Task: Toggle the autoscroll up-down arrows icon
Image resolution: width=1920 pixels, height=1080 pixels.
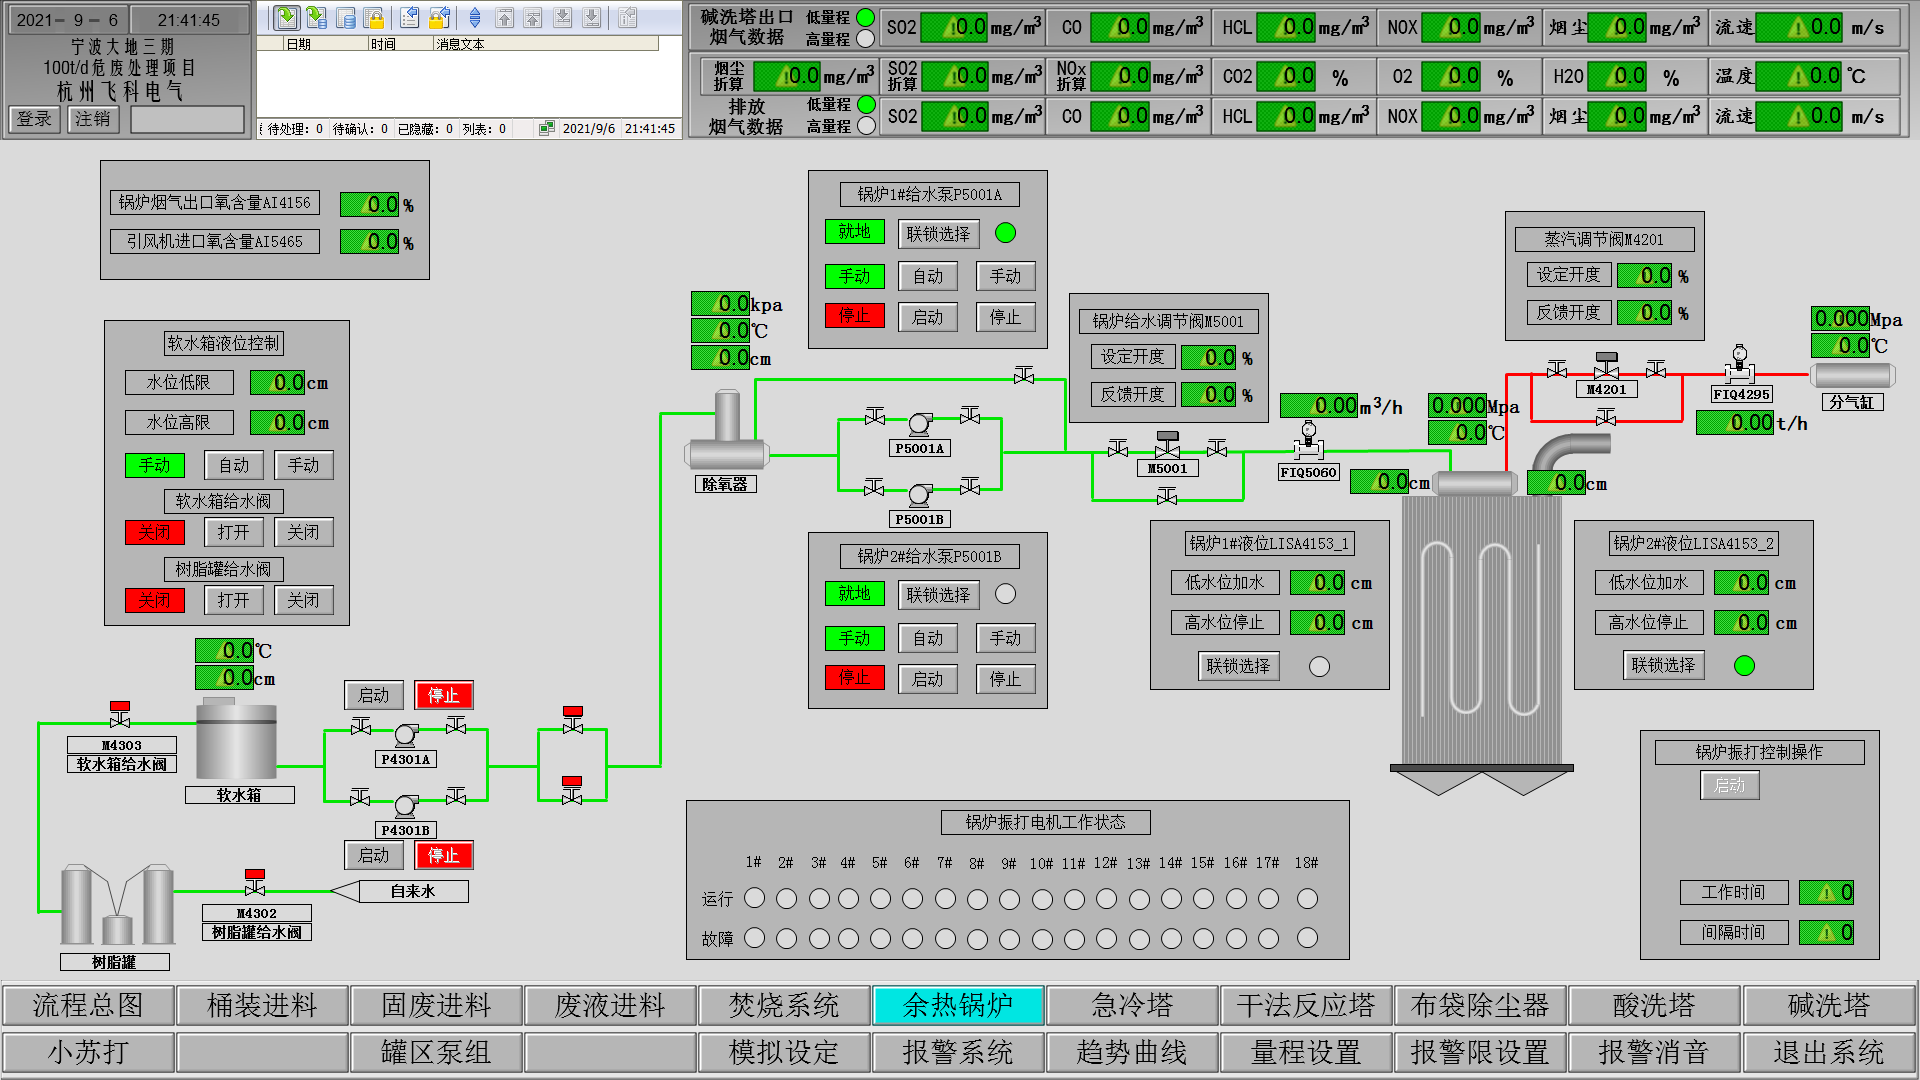Action: [x=475, y=18]
